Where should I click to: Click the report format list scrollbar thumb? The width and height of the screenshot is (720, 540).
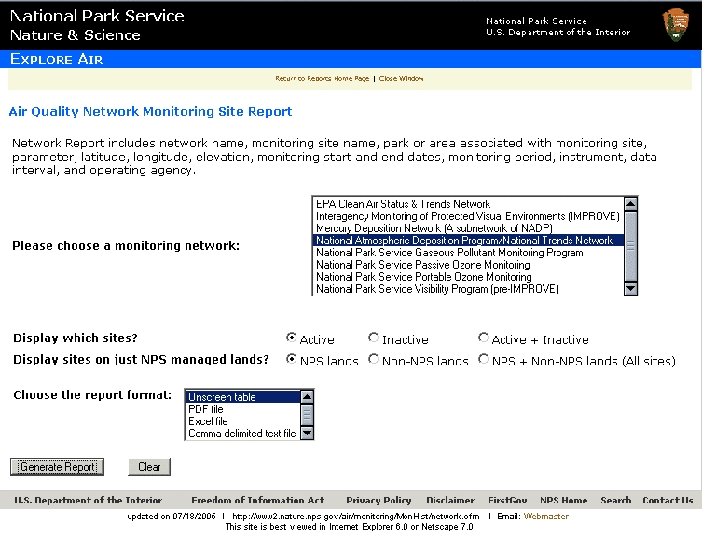307,415
